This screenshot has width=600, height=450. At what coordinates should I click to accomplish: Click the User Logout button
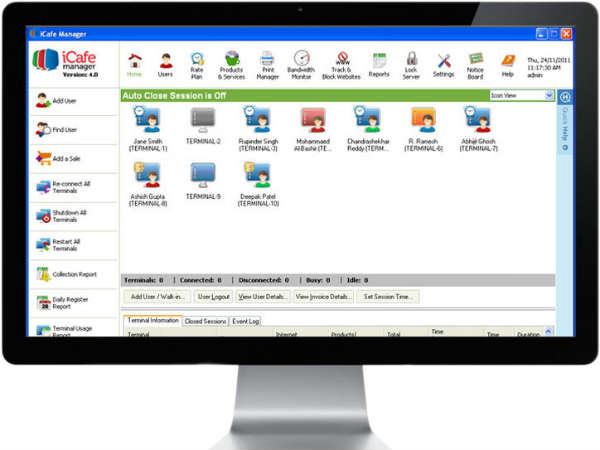pyautogui.click(x=214, y=297)
